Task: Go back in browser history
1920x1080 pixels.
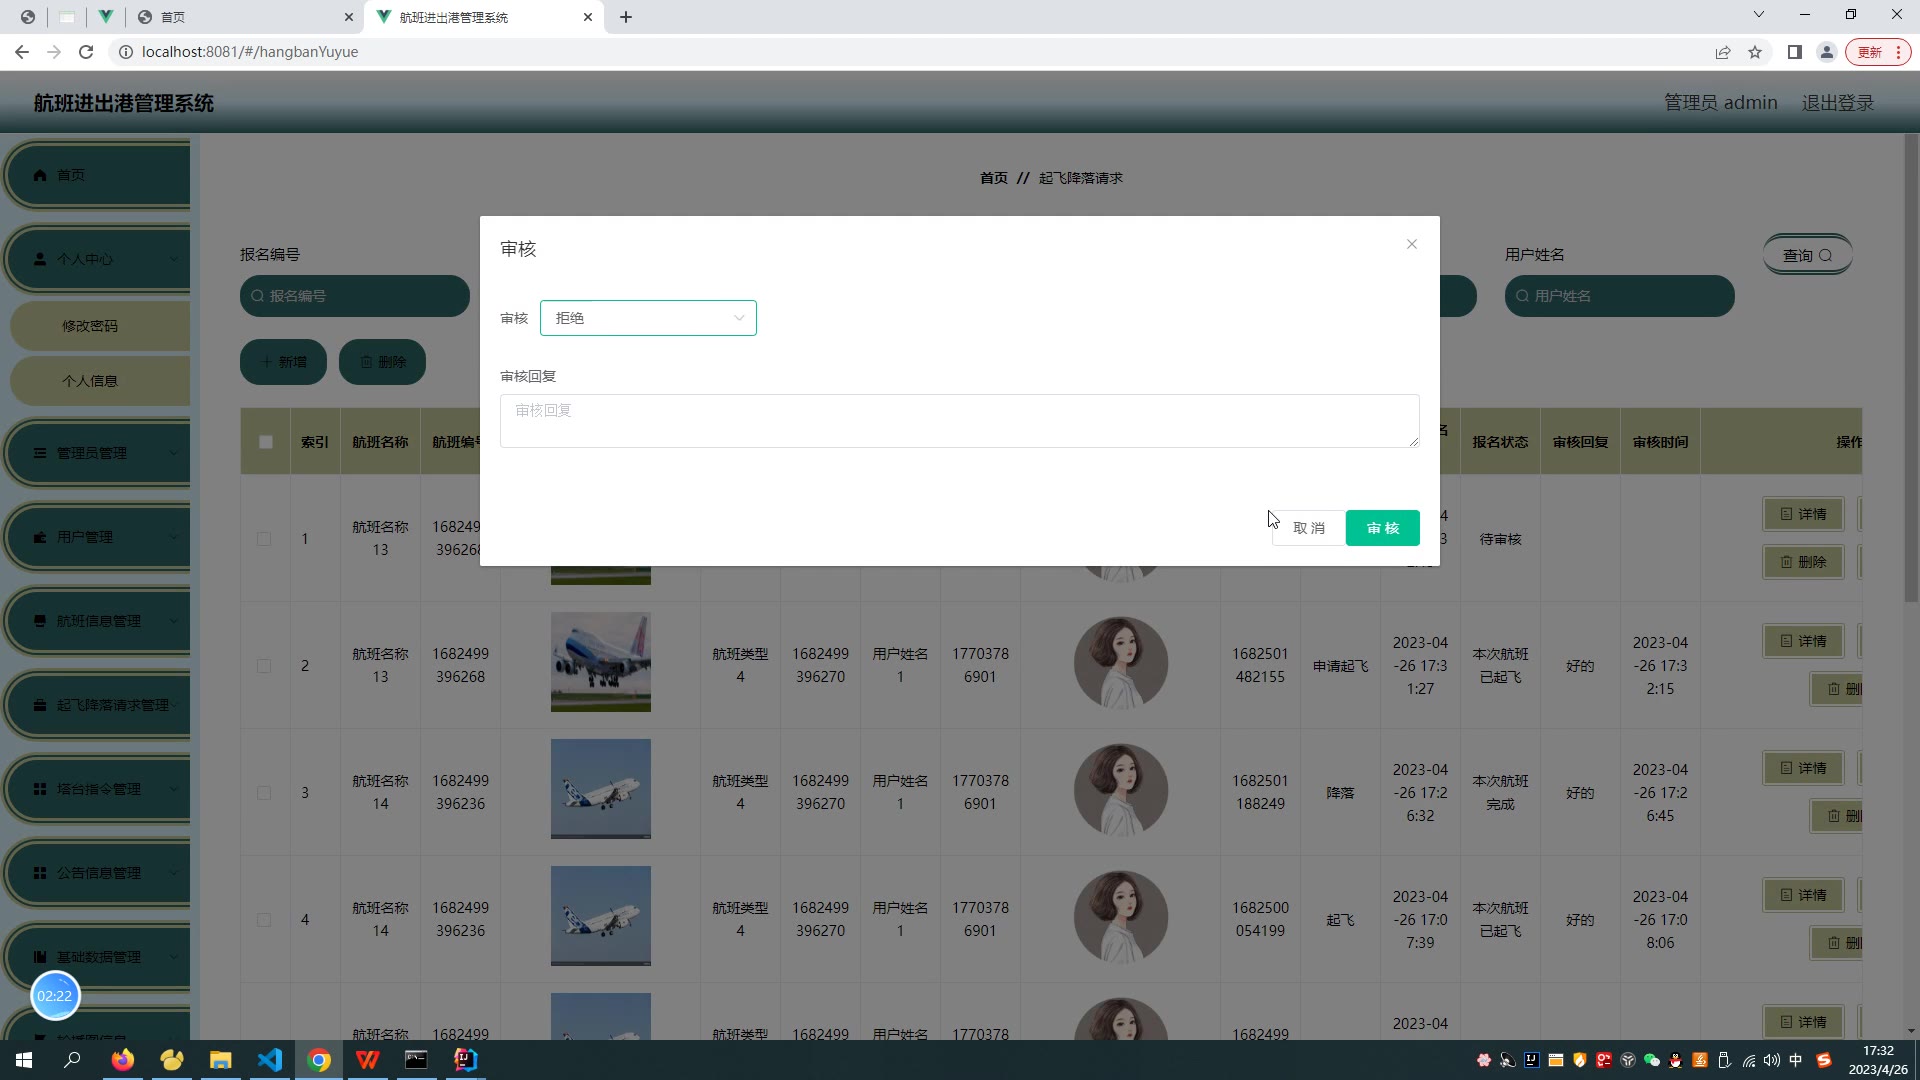Action: (22, 52)
